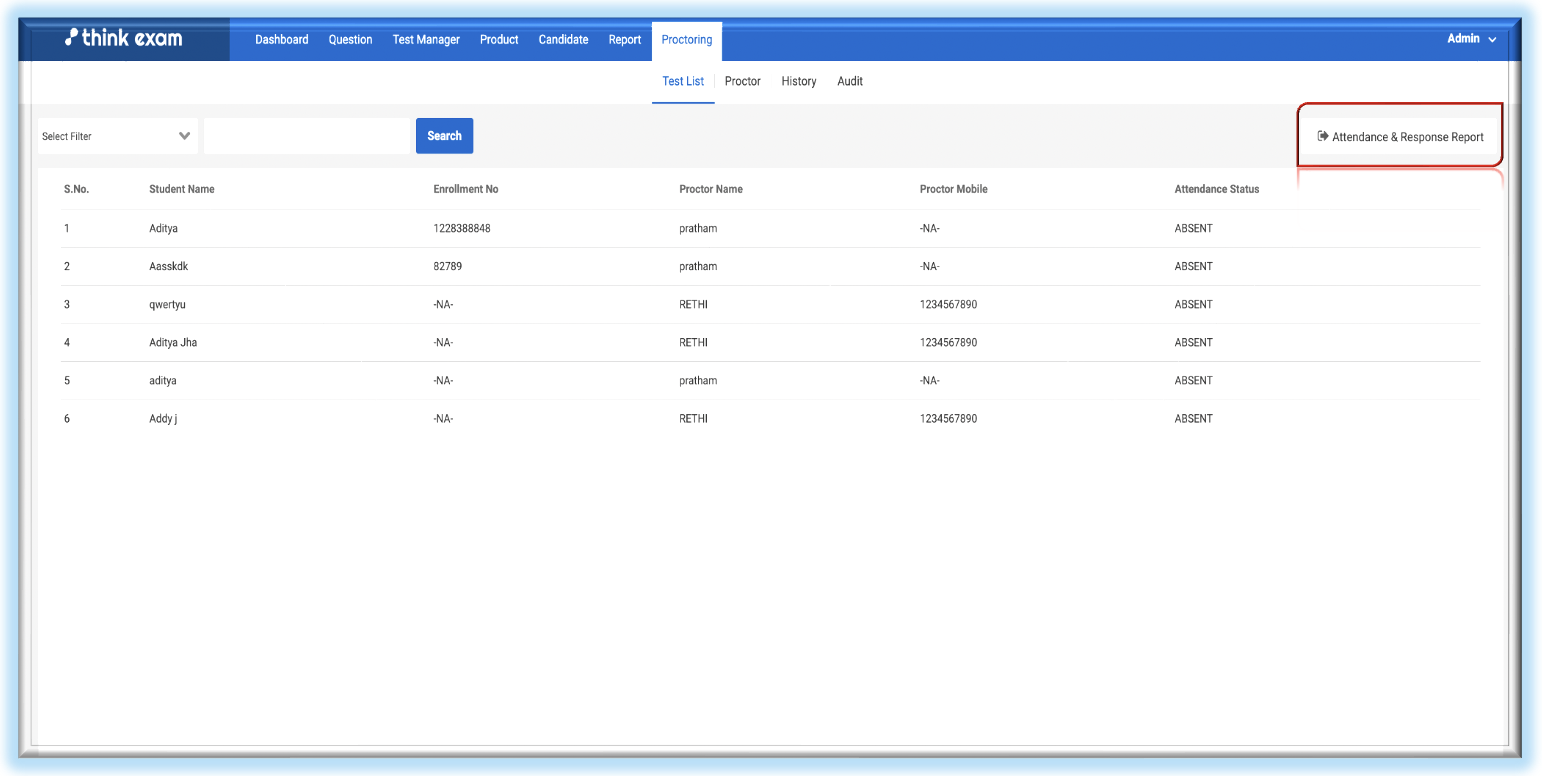The image size is (1542, 776).
Task: Click the Think Exam logo
Action: point(123,39)
